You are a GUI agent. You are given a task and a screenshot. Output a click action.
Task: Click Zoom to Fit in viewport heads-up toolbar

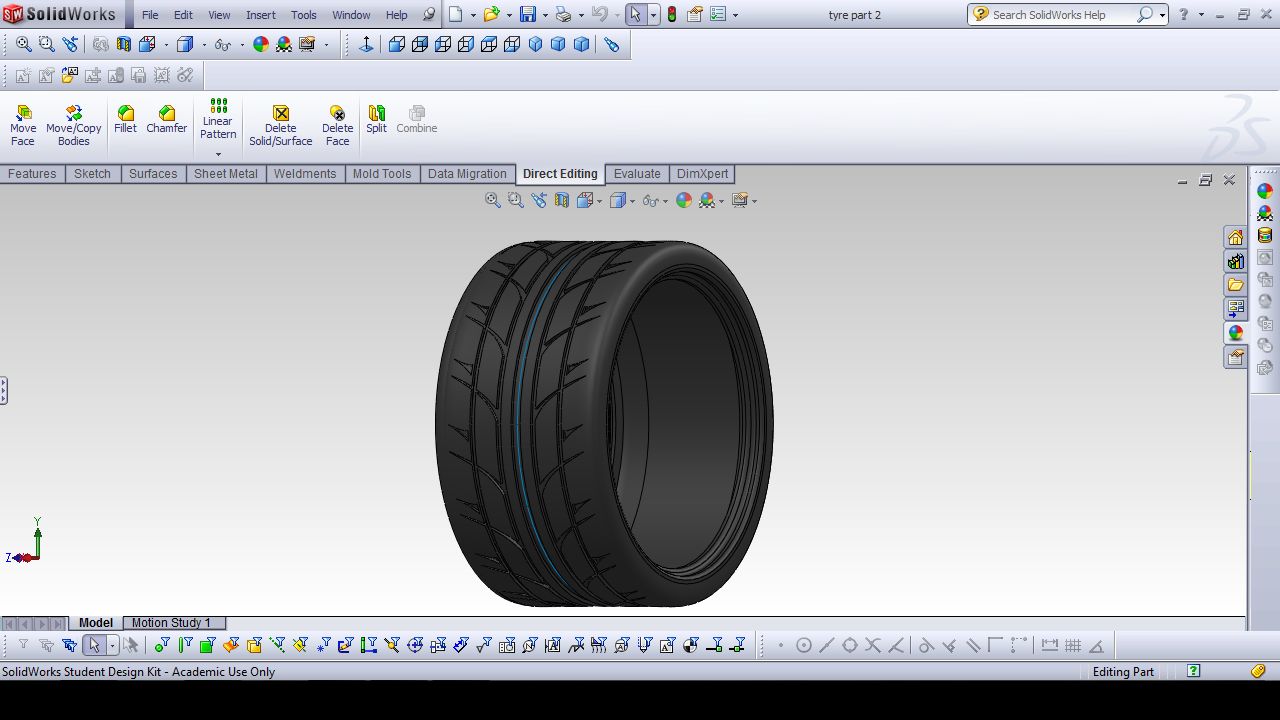pos(493,201)
